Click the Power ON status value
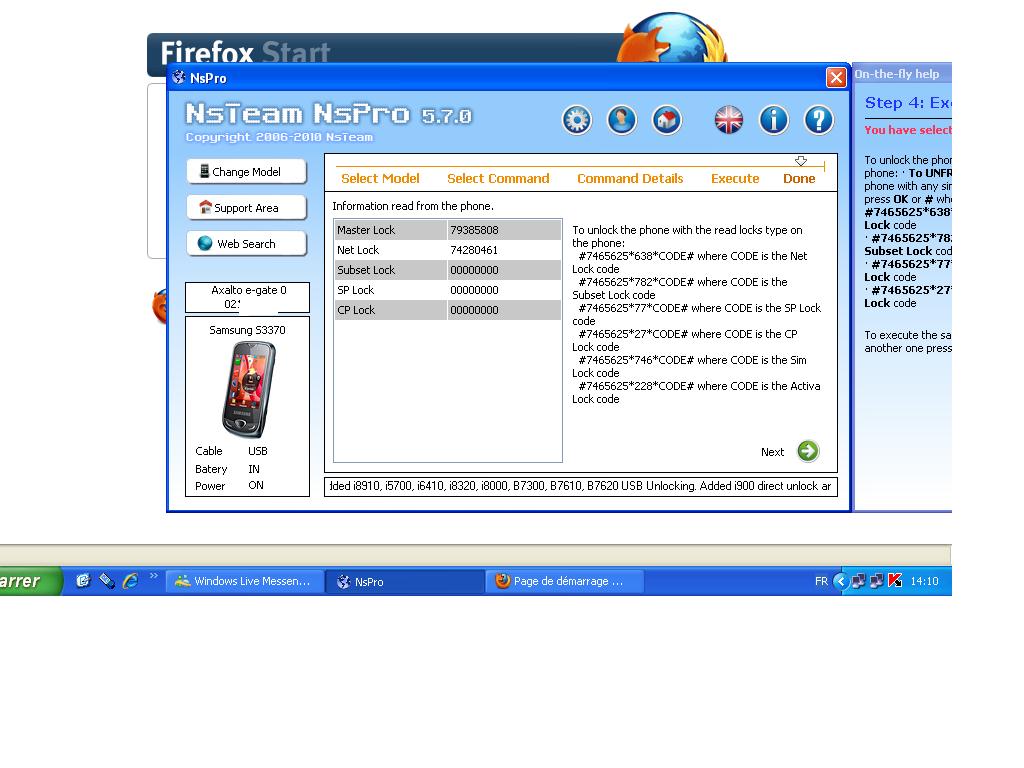Viewport: 1024px width, 768px height. [x=256, y=485]
